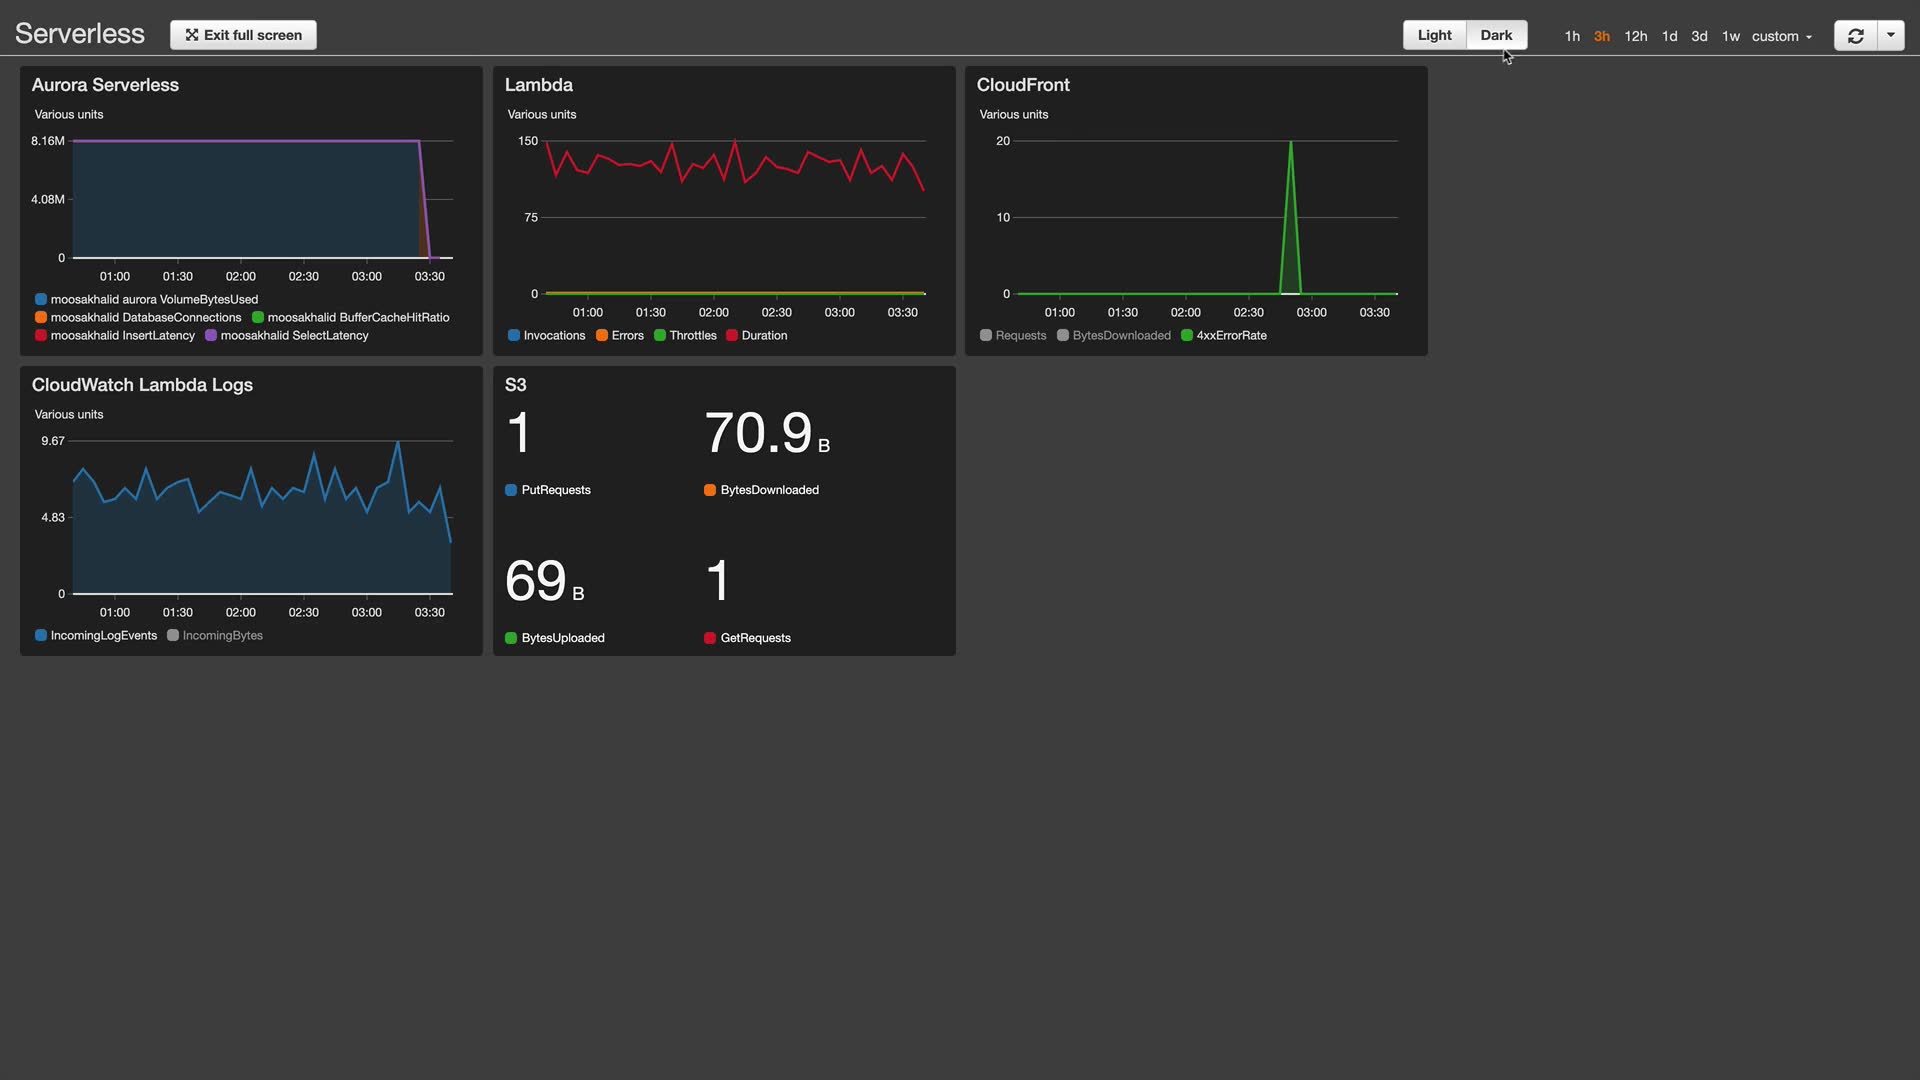The height and width of the screenshot is (1080, 1920).
Task: Click Exit full screen button
Action: [243, 35]
